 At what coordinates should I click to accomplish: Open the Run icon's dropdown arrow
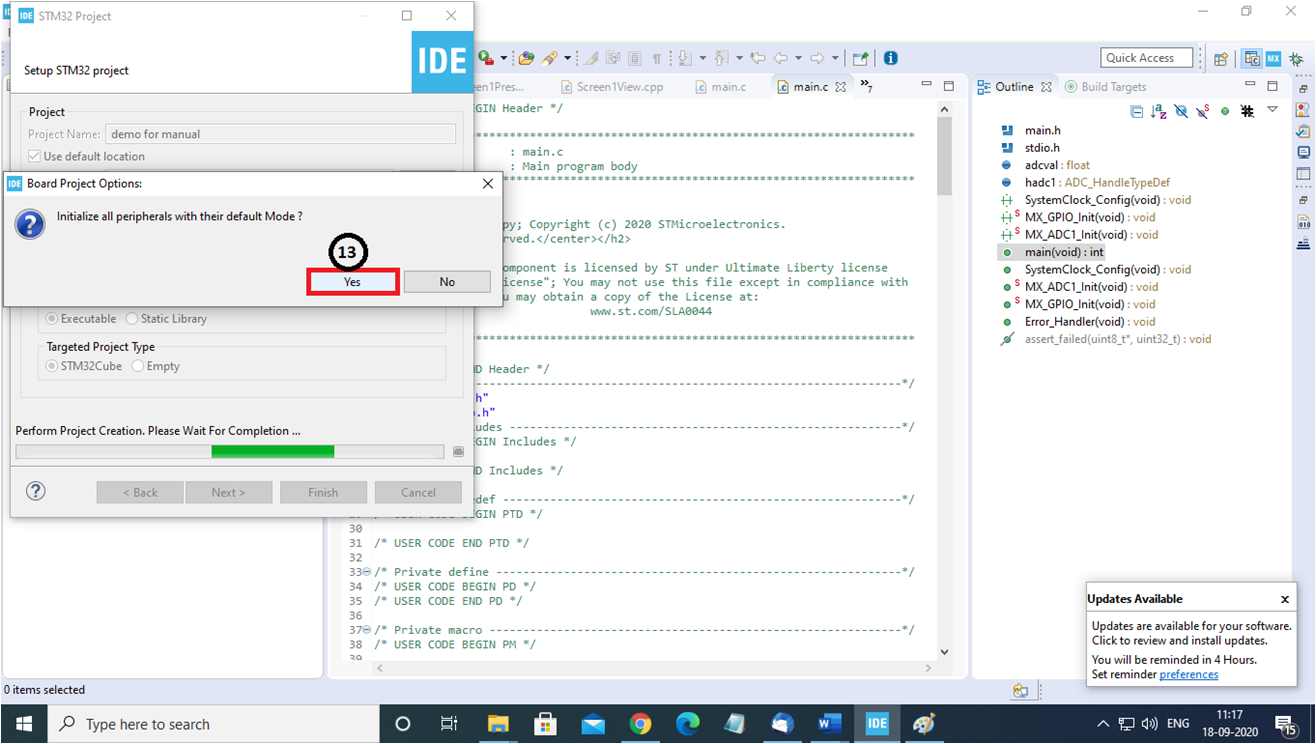click(x=503, y=58)
